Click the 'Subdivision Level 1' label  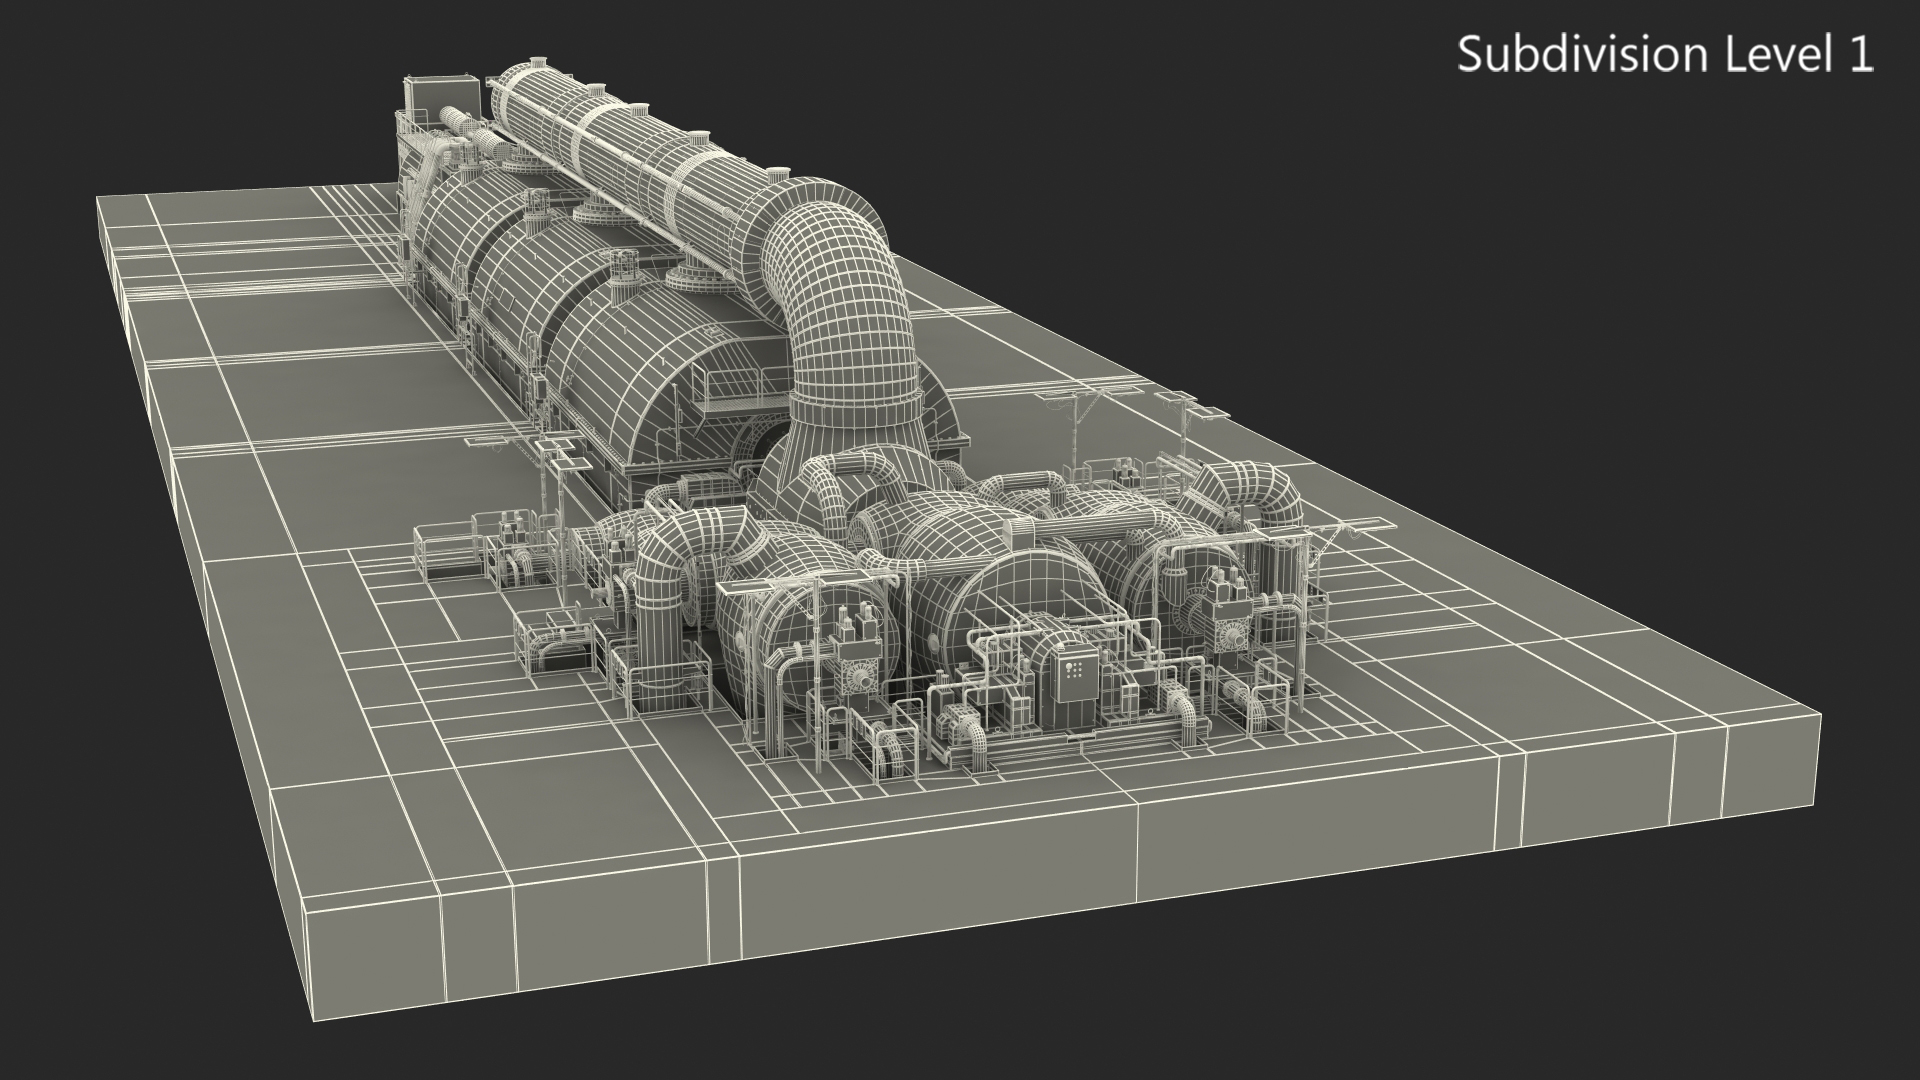[1665, 54]
